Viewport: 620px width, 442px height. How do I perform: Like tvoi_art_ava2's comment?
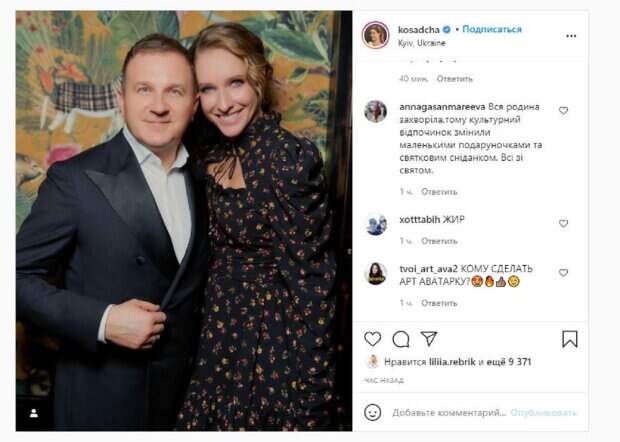point(563,272)
